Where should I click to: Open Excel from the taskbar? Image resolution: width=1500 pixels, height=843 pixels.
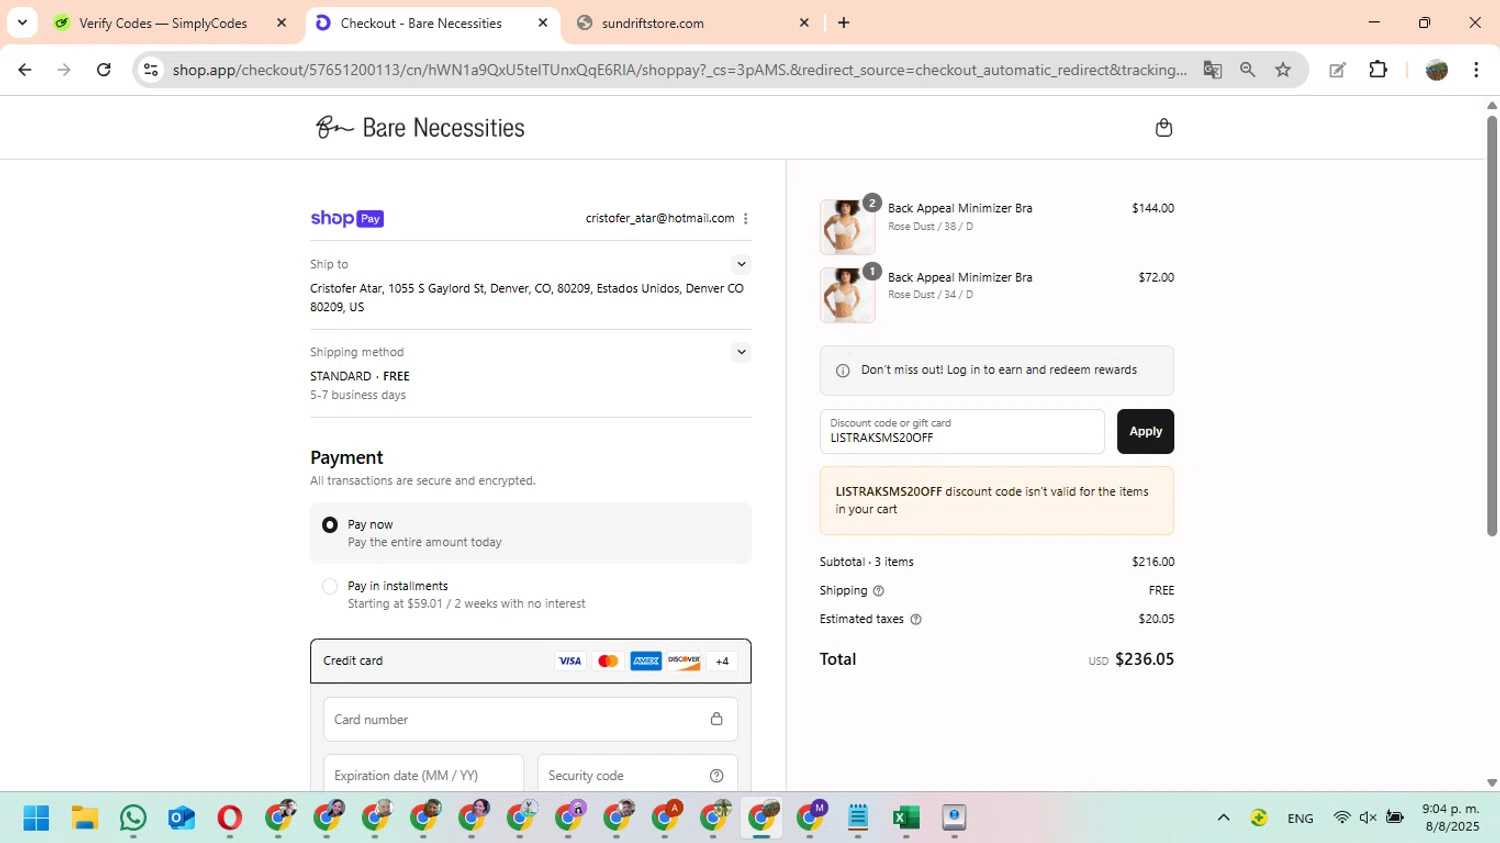tap(906, 818)
